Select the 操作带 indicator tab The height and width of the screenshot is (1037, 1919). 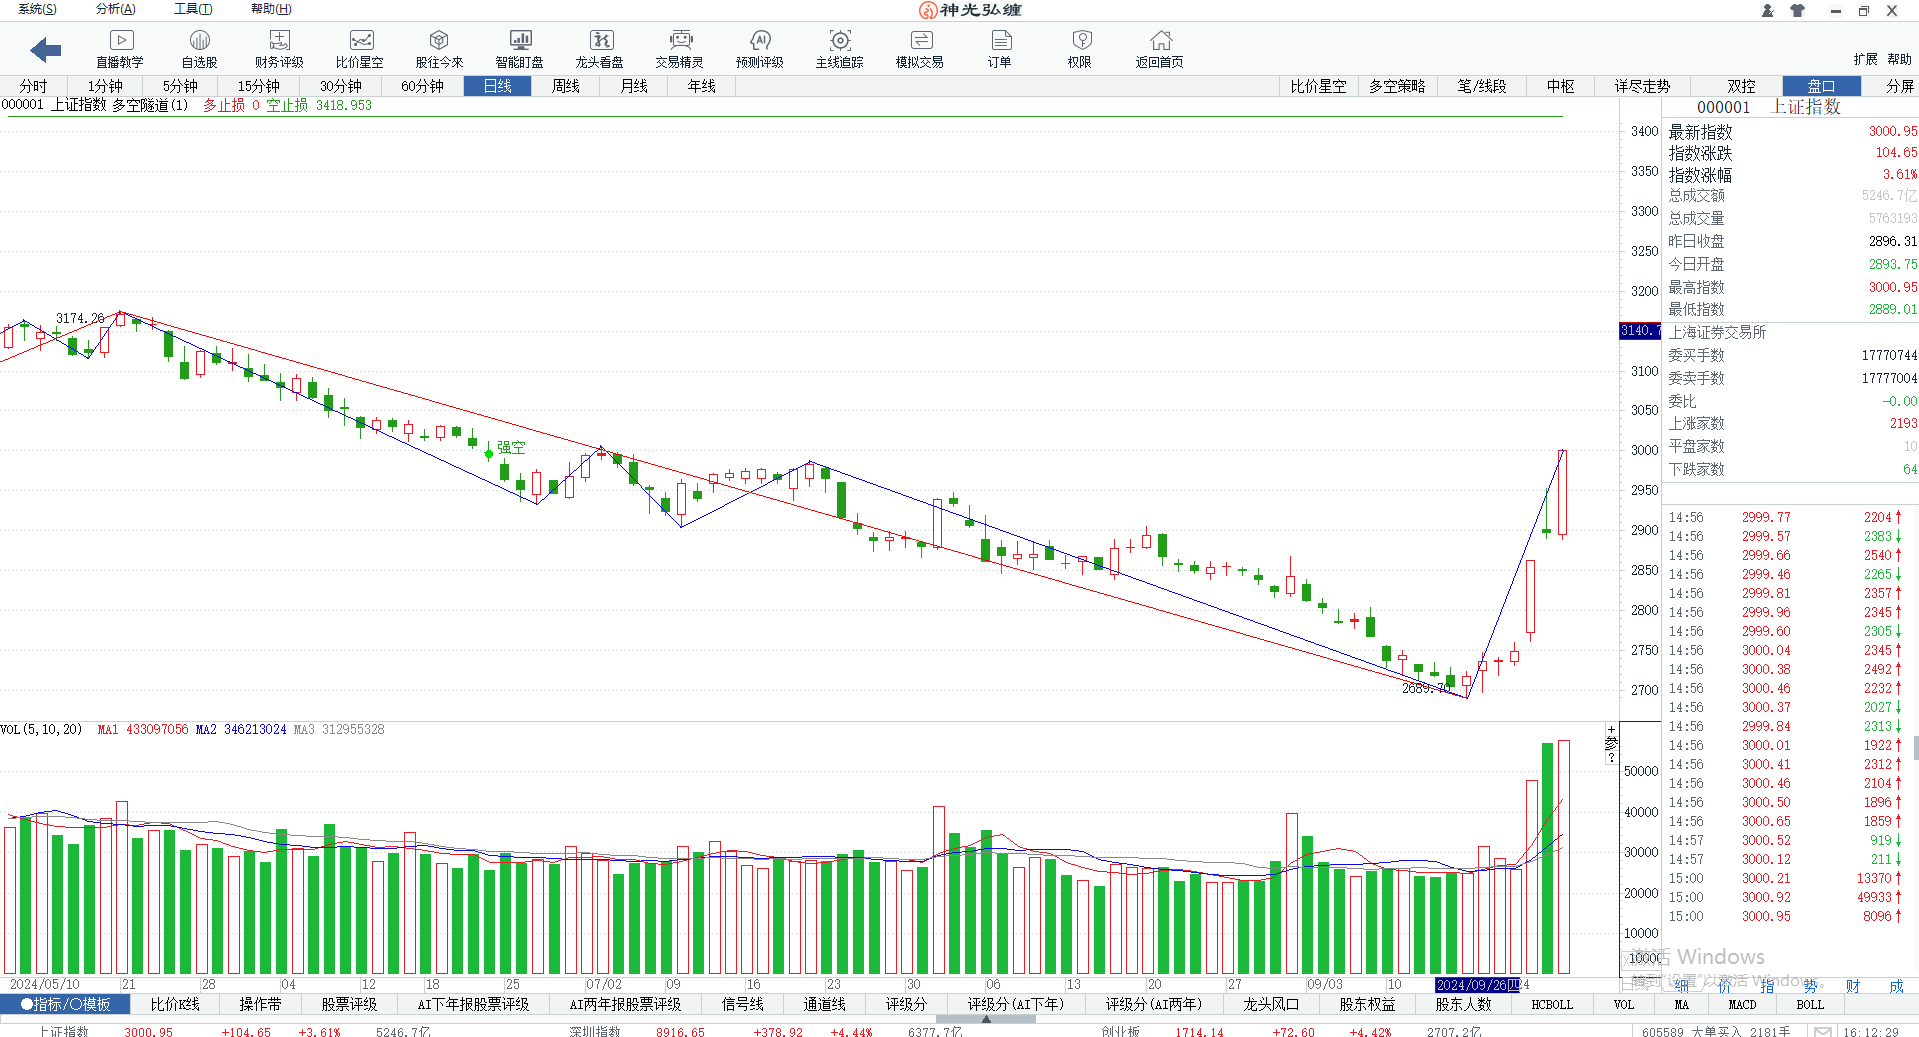(260, 1004)
